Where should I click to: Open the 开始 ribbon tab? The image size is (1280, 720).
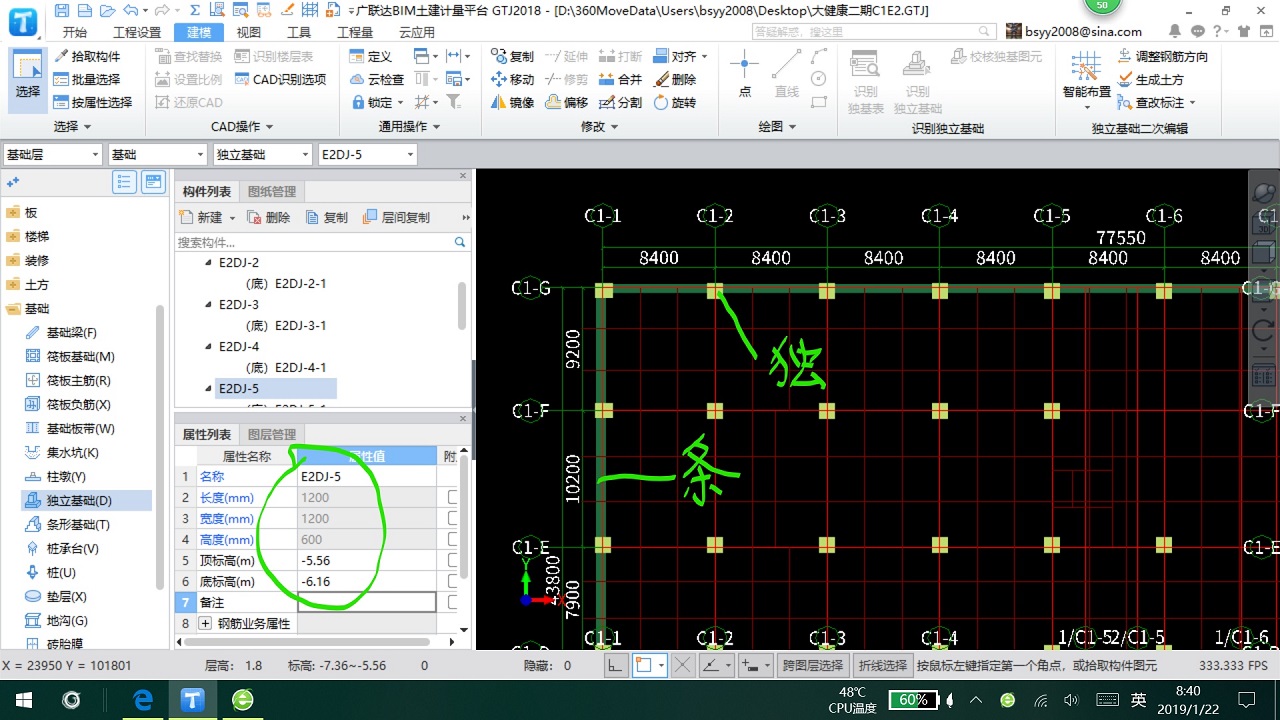tap(75, 32)
